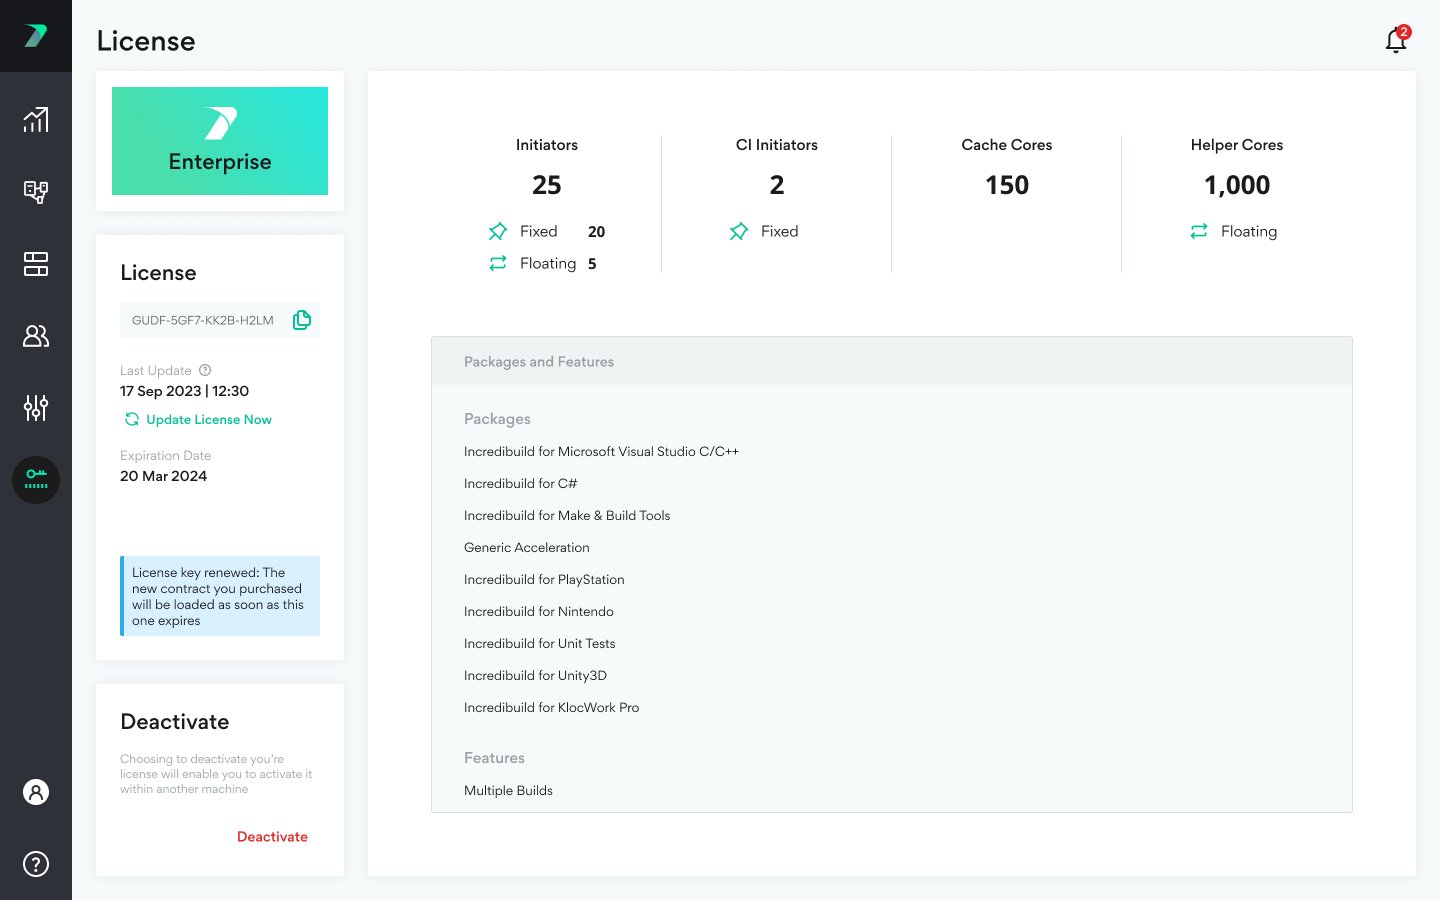Select the Multiple Builds feature

[x=508, y=791]
